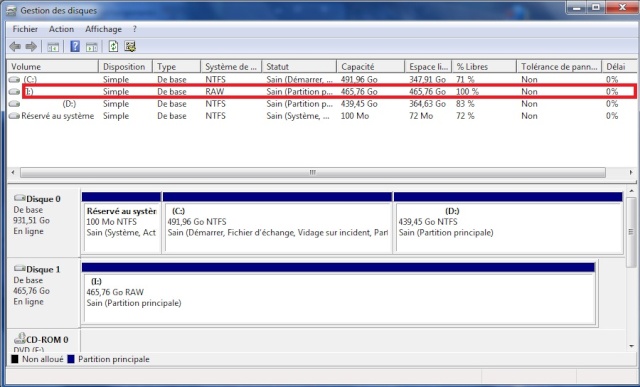Viewport: 640px width, 387px height.
Task: Click the Settings toolbar icon
Action: pos(130,46)
